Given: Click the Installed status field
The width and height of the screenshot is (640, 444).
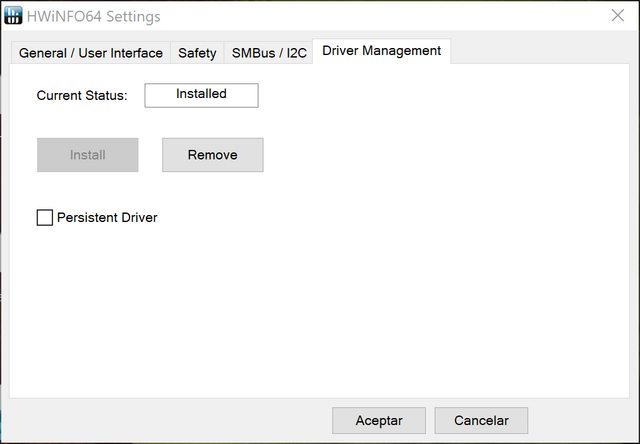Looking at the screenshot, I should 201,95.
